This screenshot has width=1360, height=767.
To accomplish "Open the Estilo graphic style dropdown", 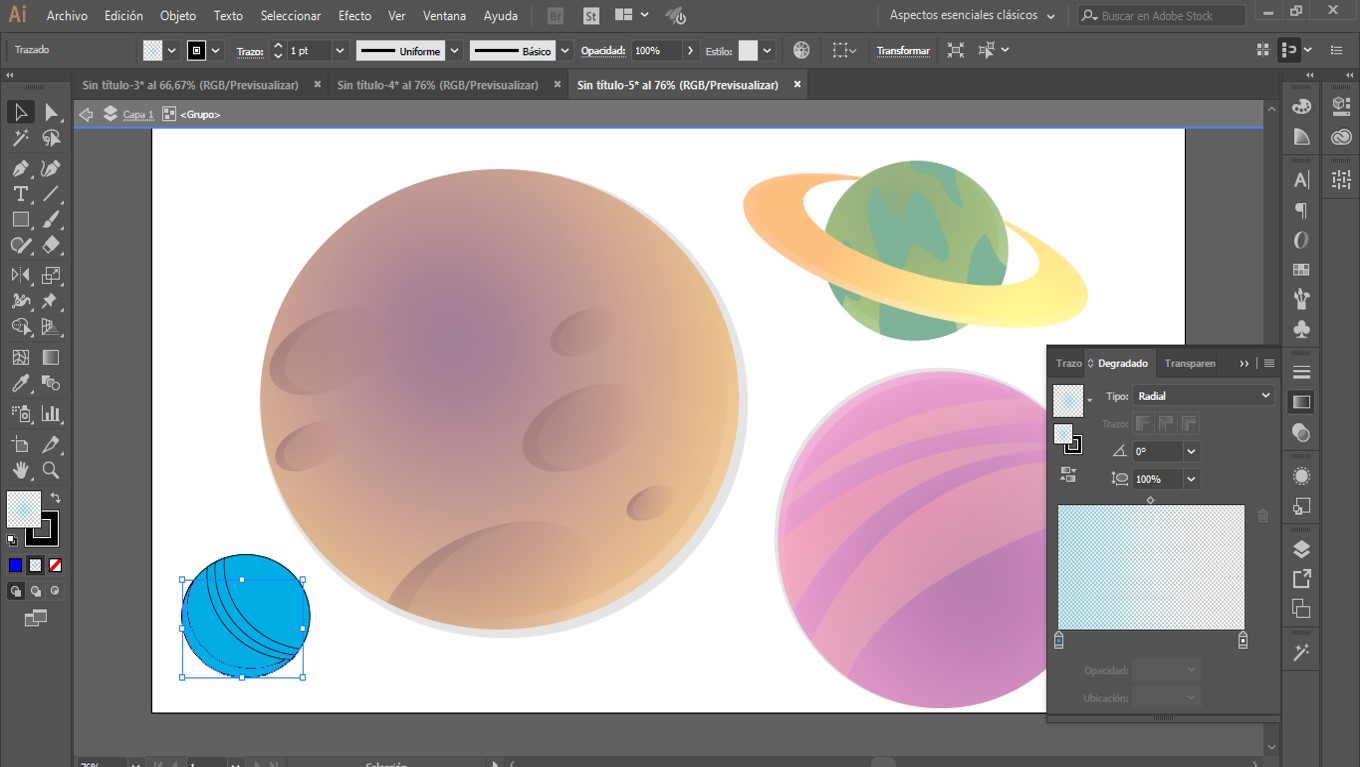I will (768, 50).
